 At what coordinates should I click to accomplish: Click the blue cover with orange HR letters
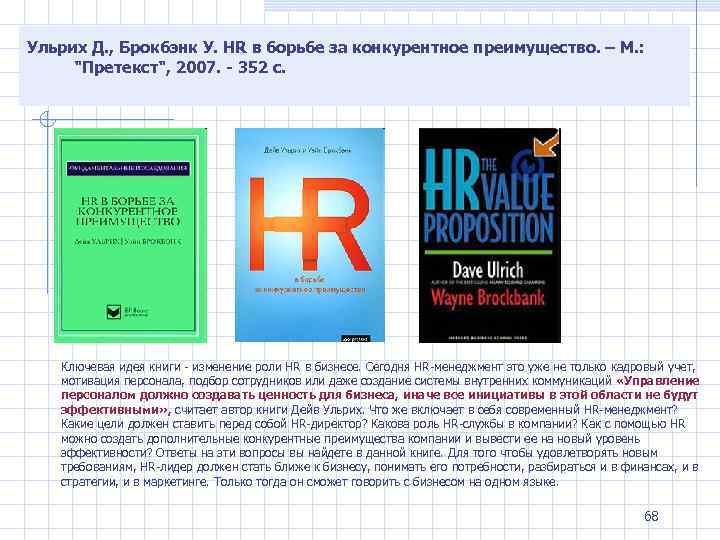coord(309,235)
